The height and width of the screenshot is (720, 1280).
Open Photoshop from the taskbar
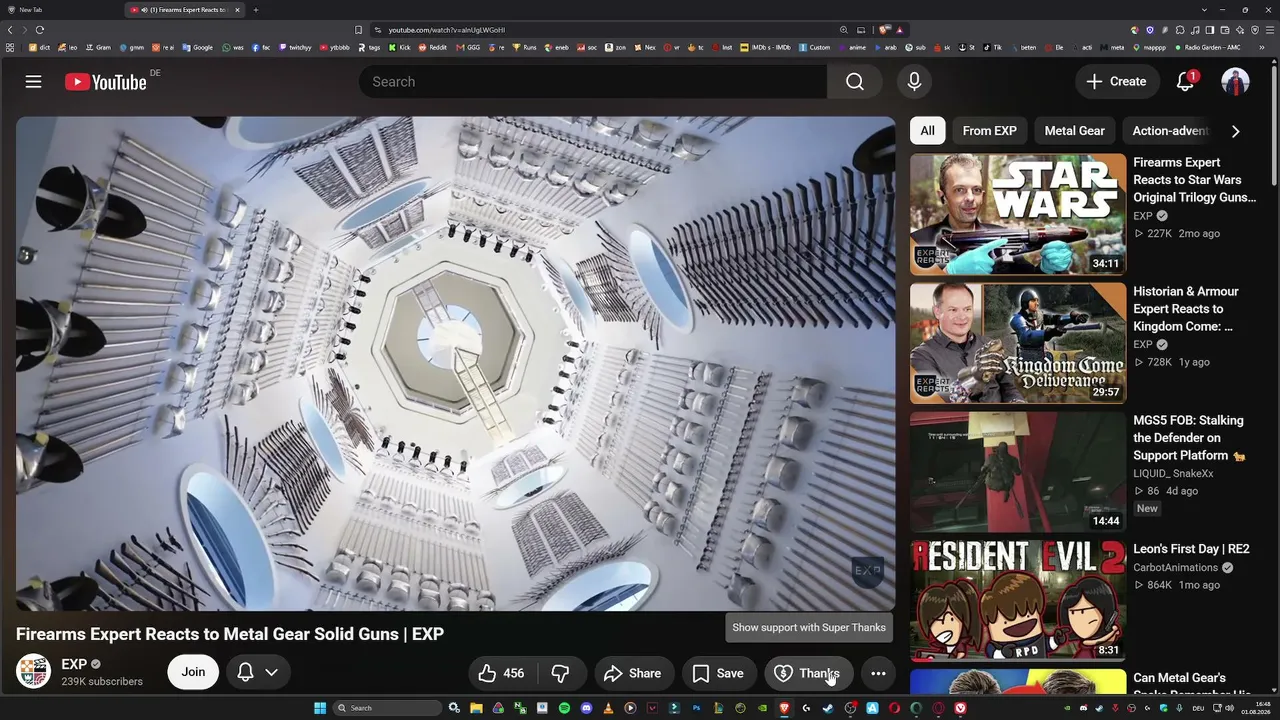[696, 708]
